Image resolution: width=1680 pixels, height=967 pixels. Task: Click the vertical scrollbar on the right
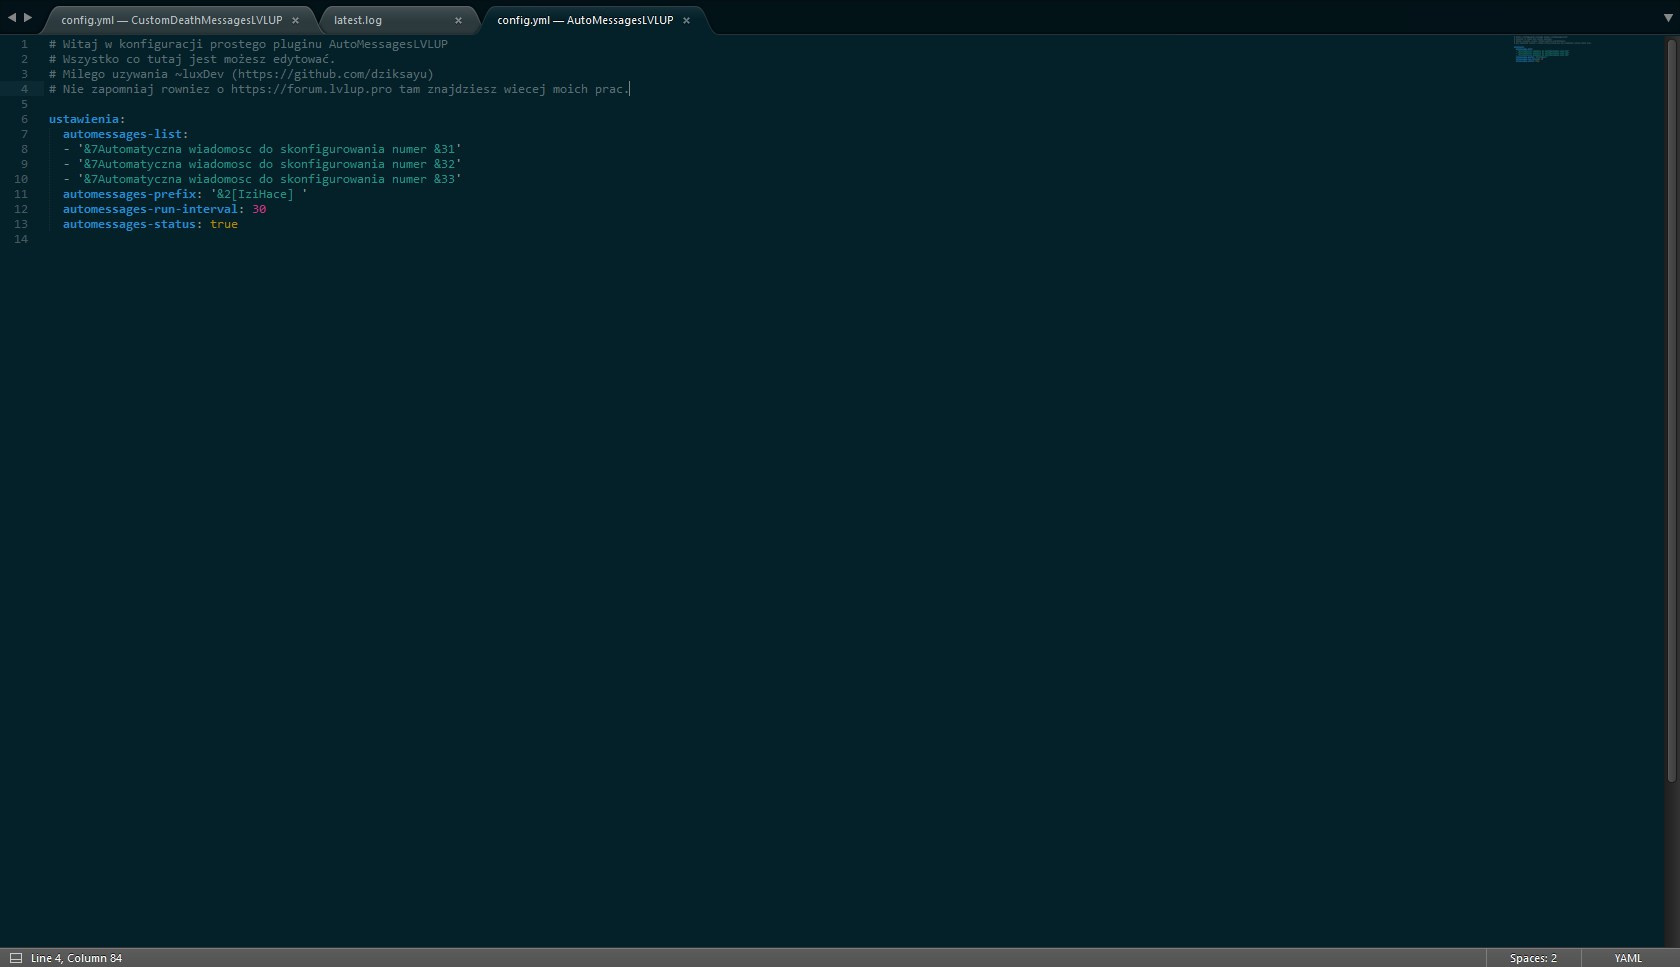click(x=1671, y=400)
